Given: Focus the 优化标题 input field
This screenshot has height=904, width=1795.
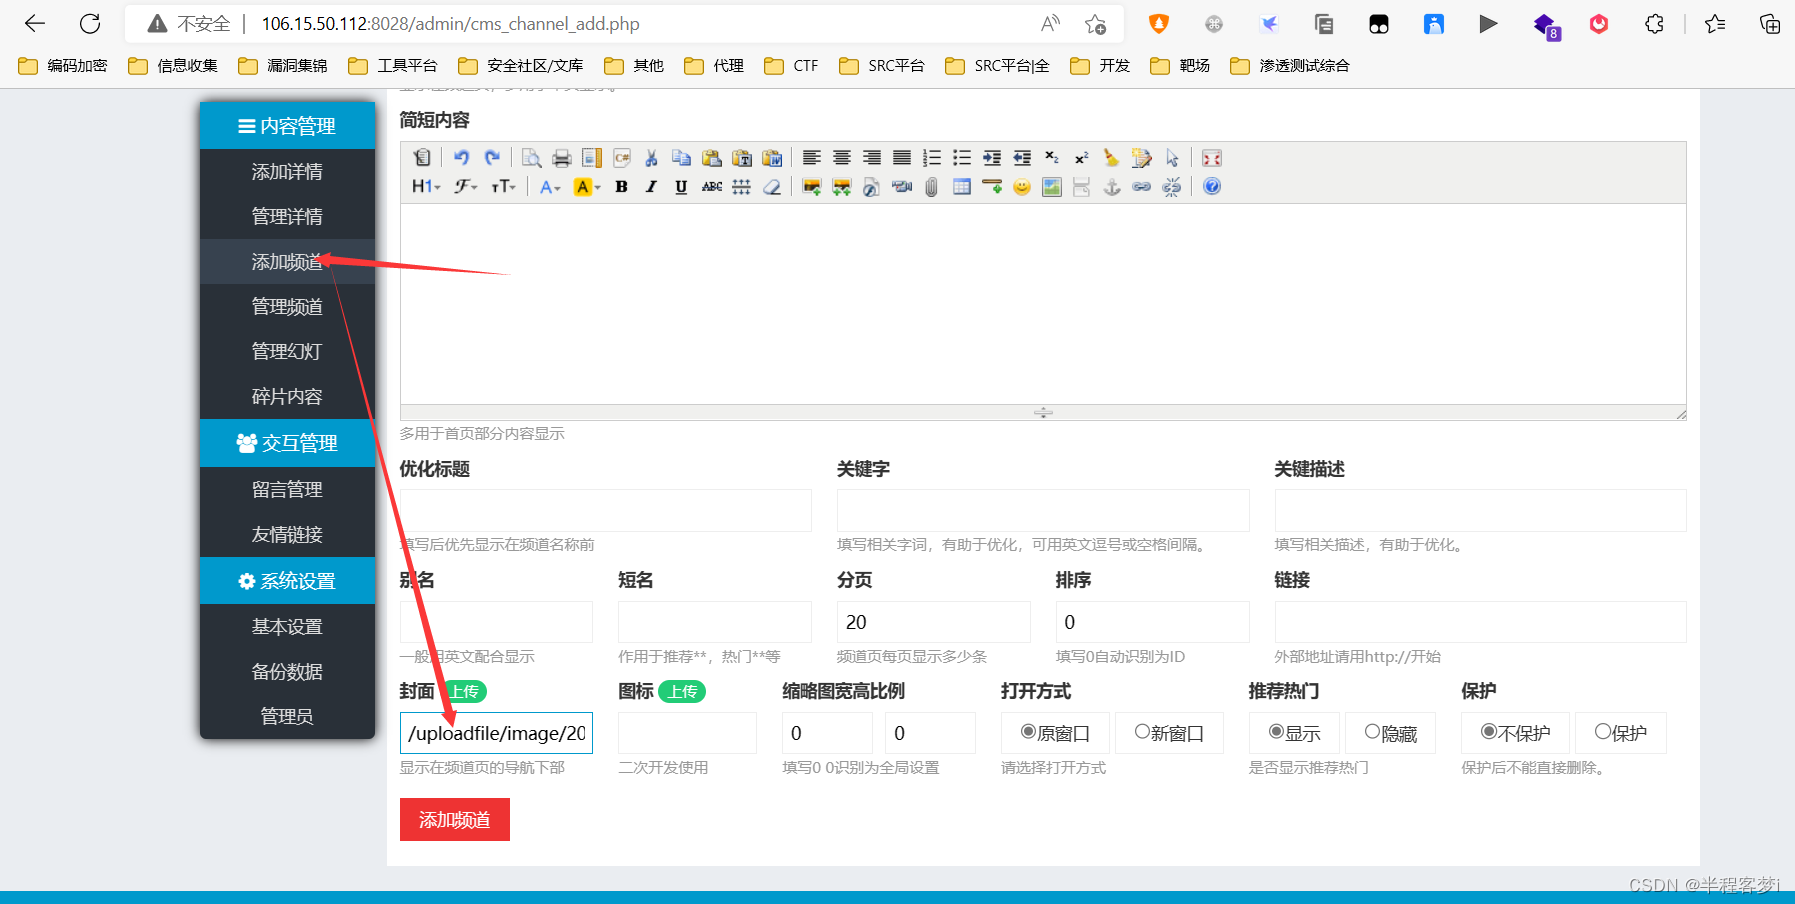Looking at the screenshot, I should tap(606, 511).
